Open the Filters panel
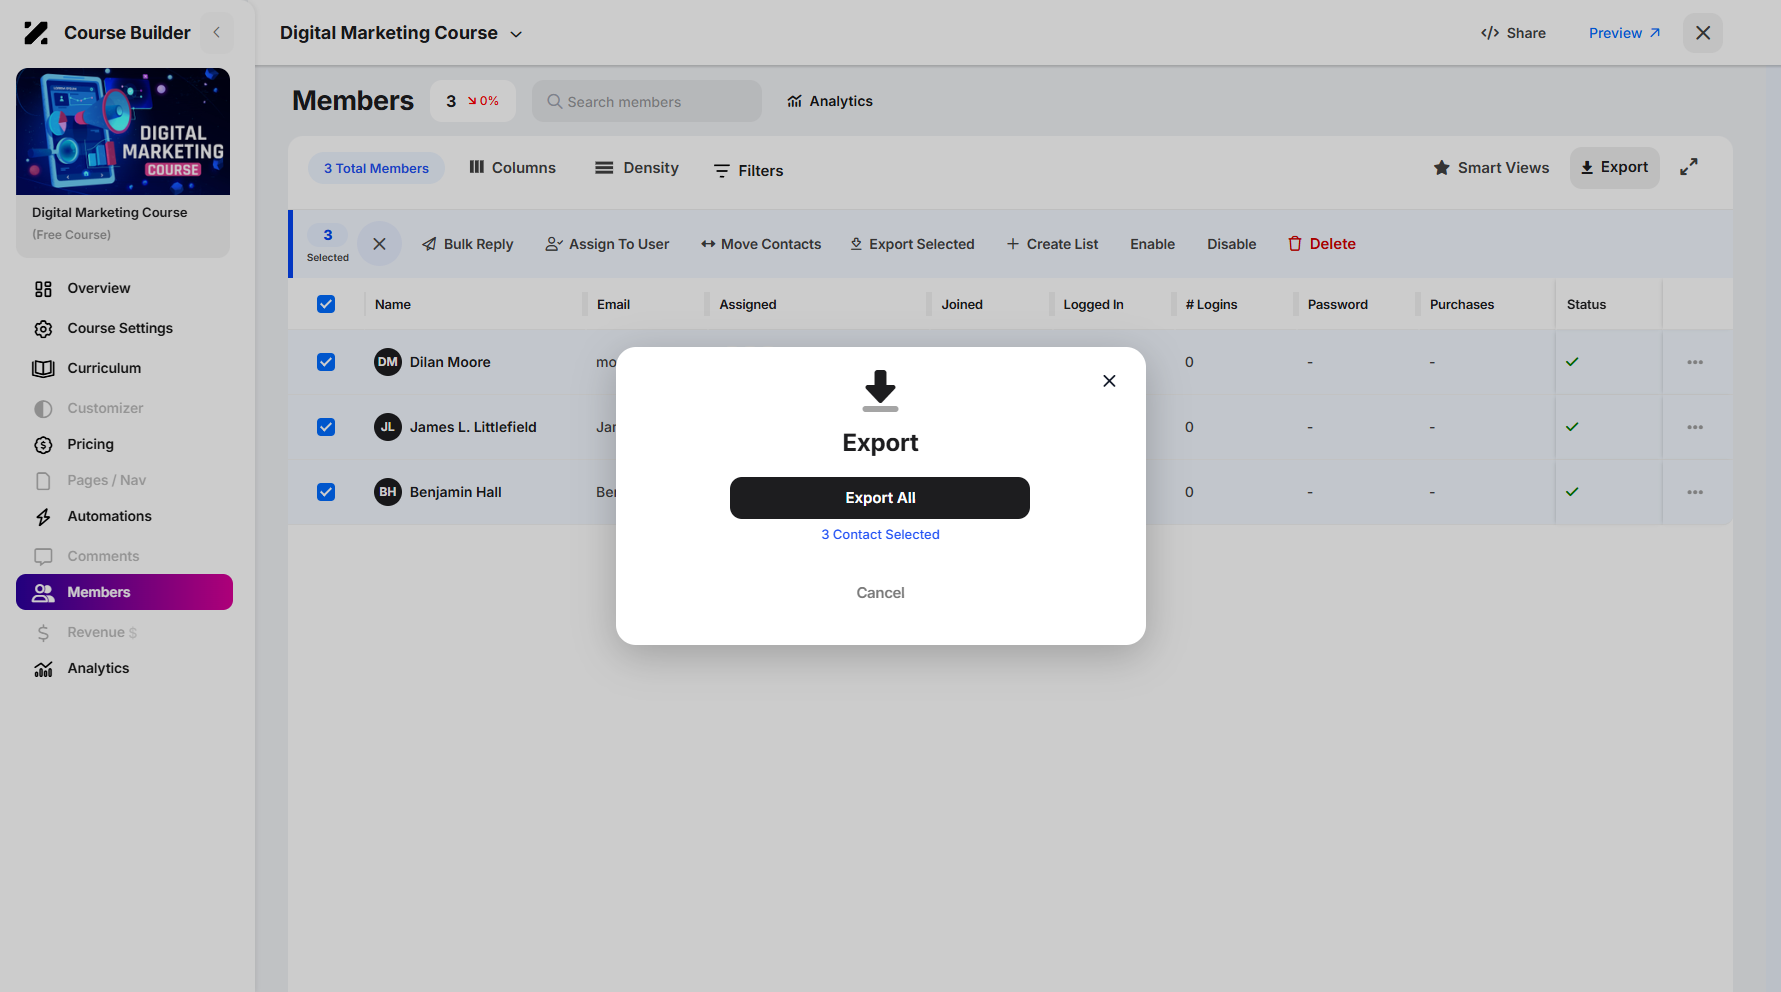Viewport: 1781px width, 992px height. [749, 171]
